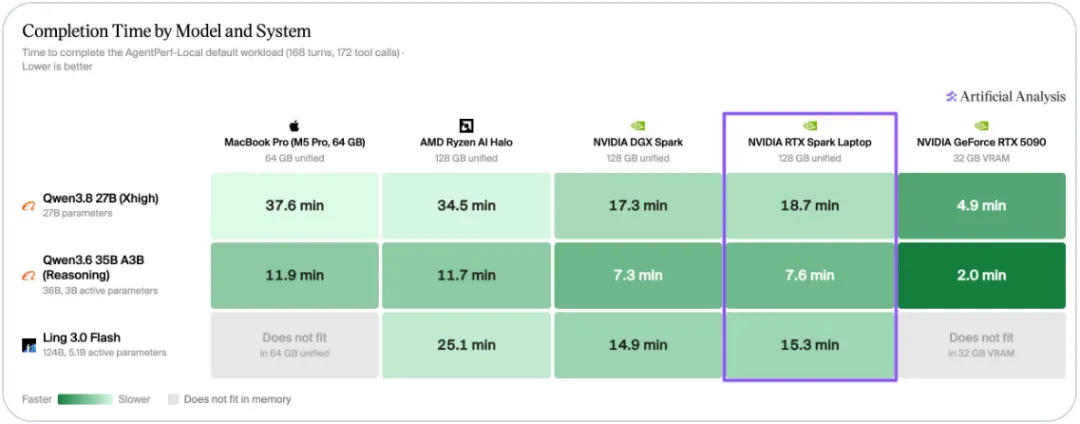The height and width of the screenshot is (424, 1080).
Task: Select the 37.6 min MacBook Pro cell
Action: coord(295,205)
